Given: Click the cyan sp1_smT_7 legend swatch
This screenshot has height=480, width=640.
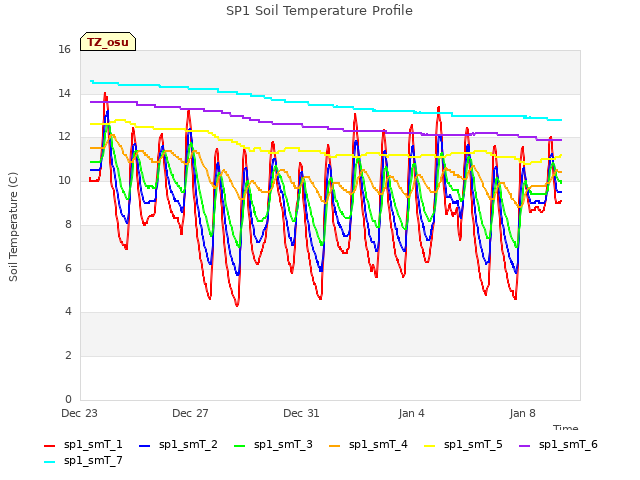Looking at the screenshot, I should (49, 462).
